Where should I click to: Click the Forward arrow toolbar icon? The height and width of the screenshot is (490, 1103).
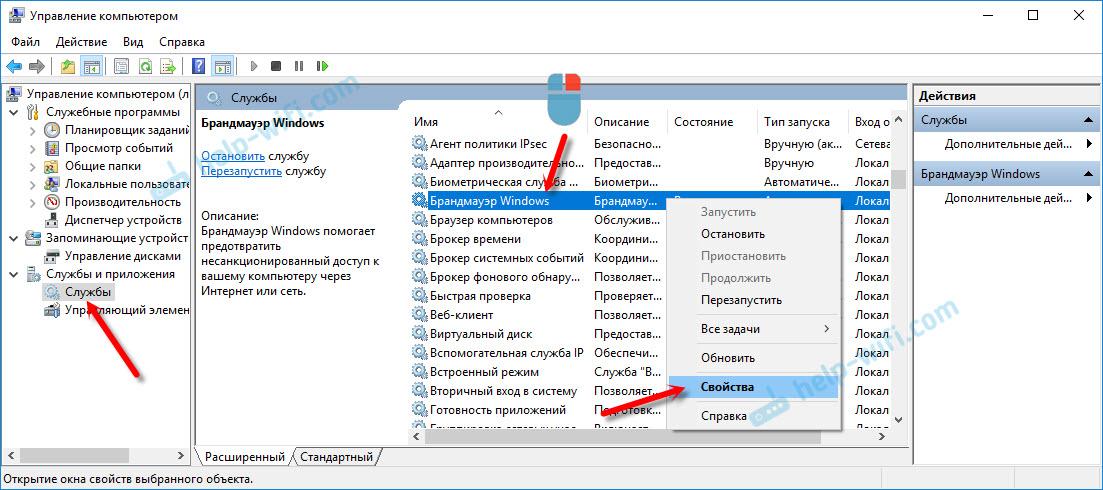click(37, 66)
